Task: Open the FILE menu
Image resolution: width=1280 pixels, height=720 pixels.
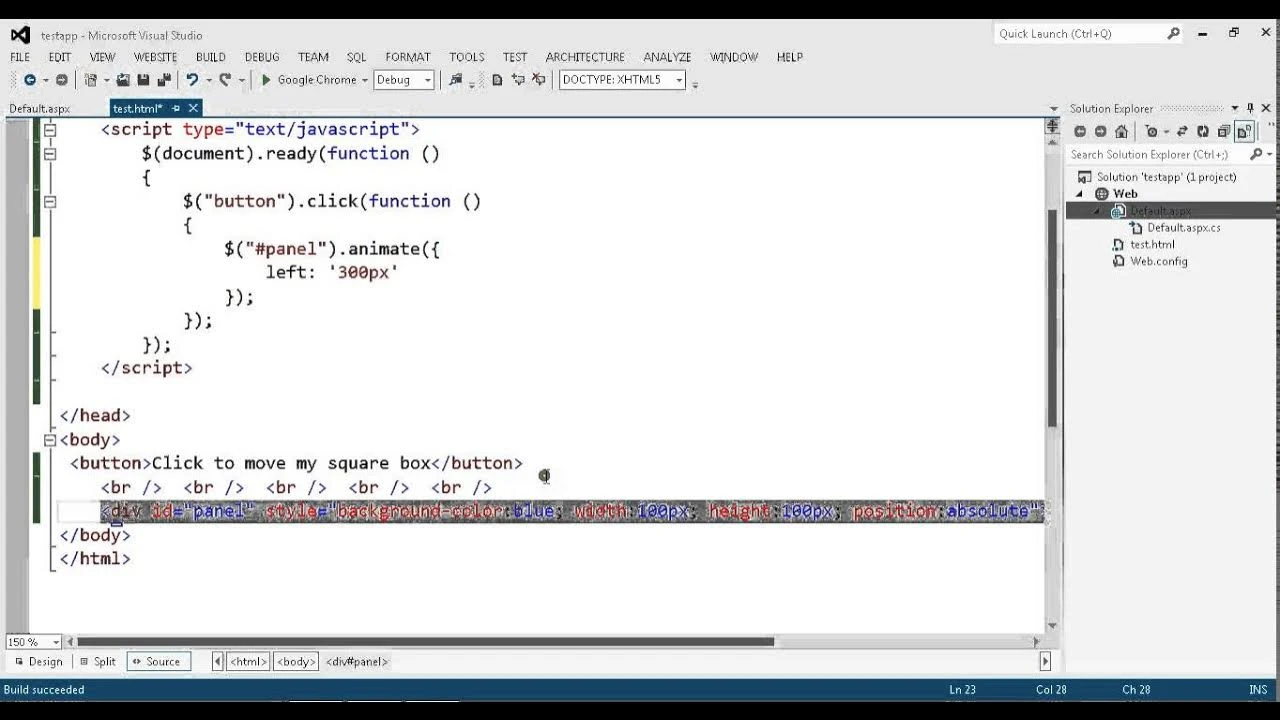Action: (x=20, y=57)
